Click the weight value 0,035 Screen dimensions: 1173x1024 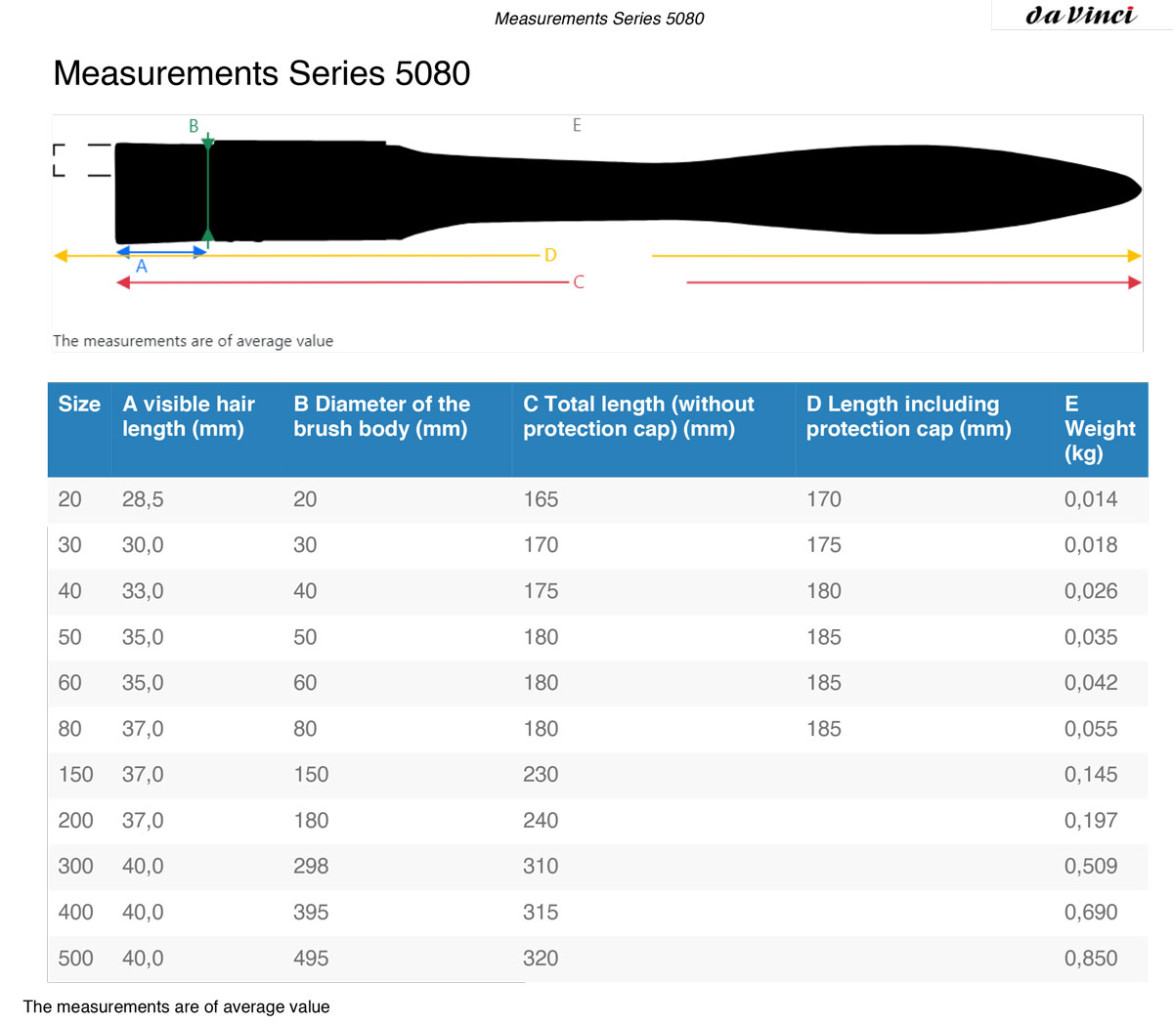coord(1091,637)
